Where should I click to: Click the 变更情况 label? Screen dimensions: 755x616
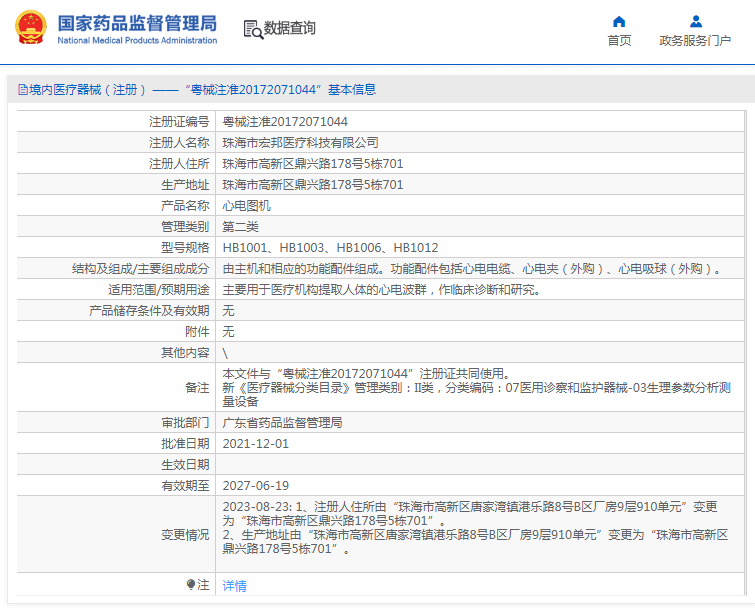(185, 535)
